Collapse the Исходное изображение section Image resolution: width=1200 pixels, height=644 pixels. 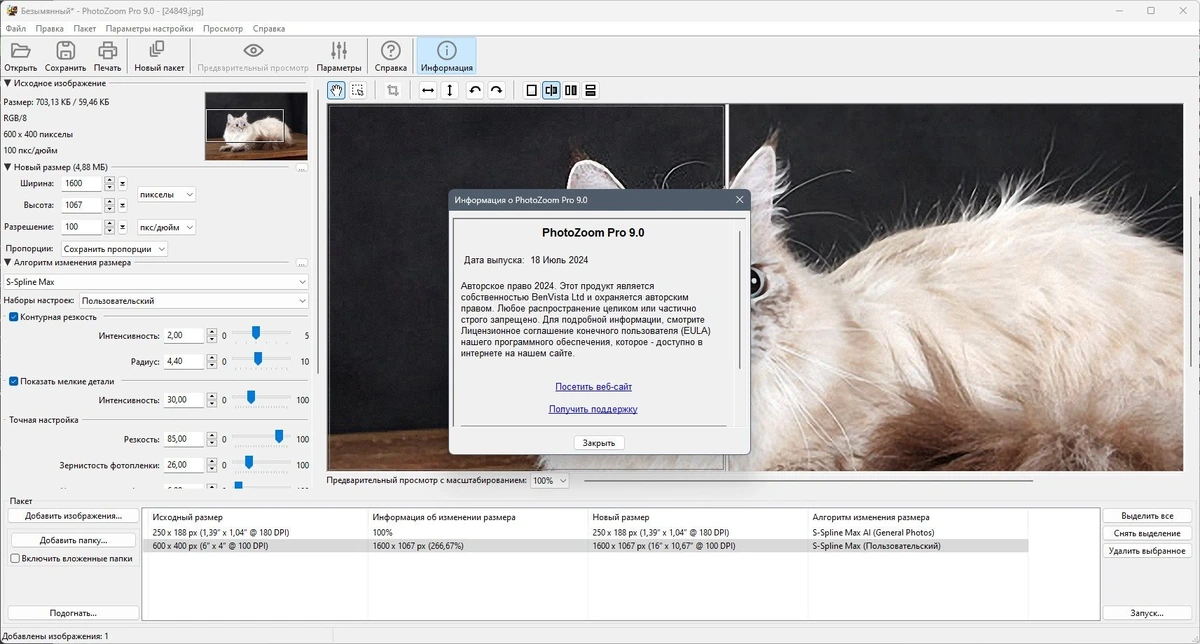click(x=8, y=83)
